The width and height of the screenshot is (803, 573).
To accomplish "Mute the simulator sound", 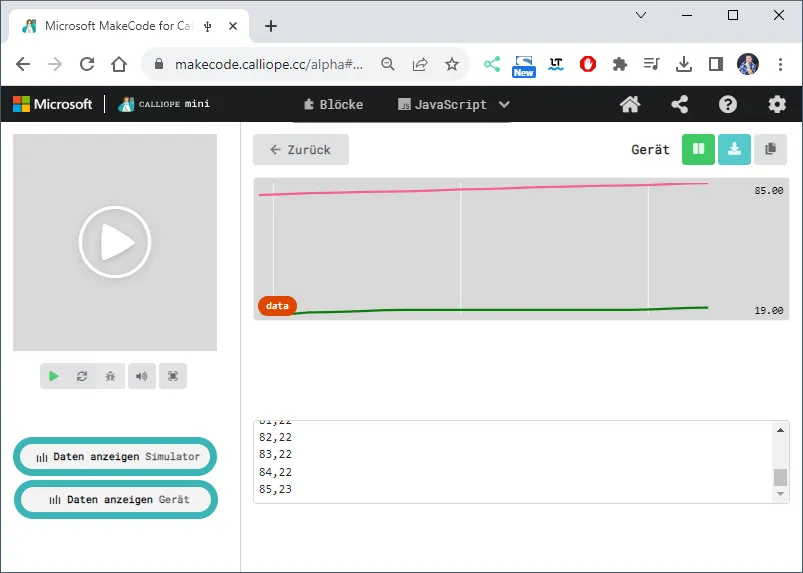I will (141, 376).
